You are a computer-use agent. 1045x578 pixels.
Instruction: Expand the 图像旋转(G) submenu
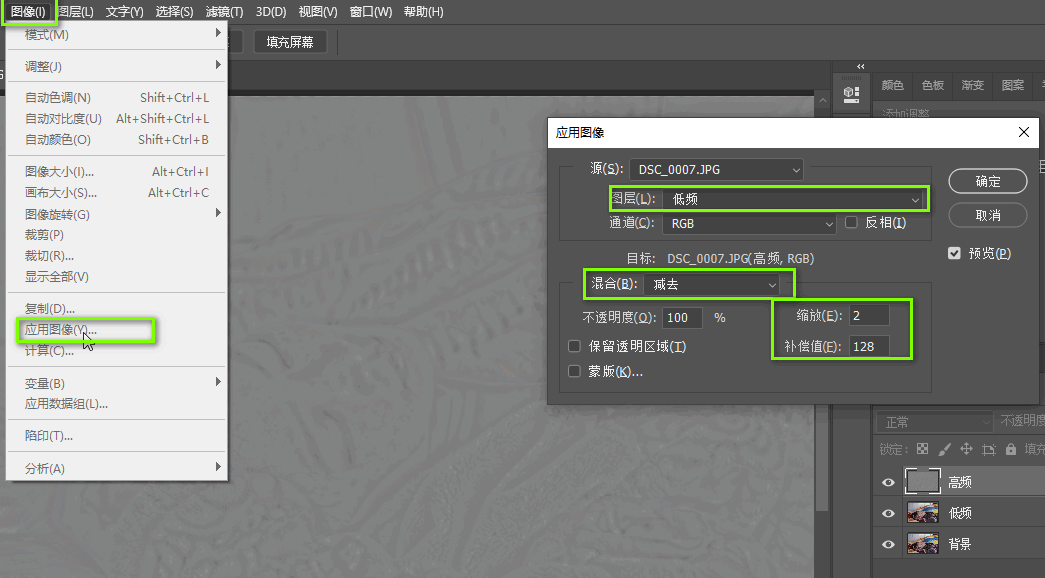tap(117, 214)
